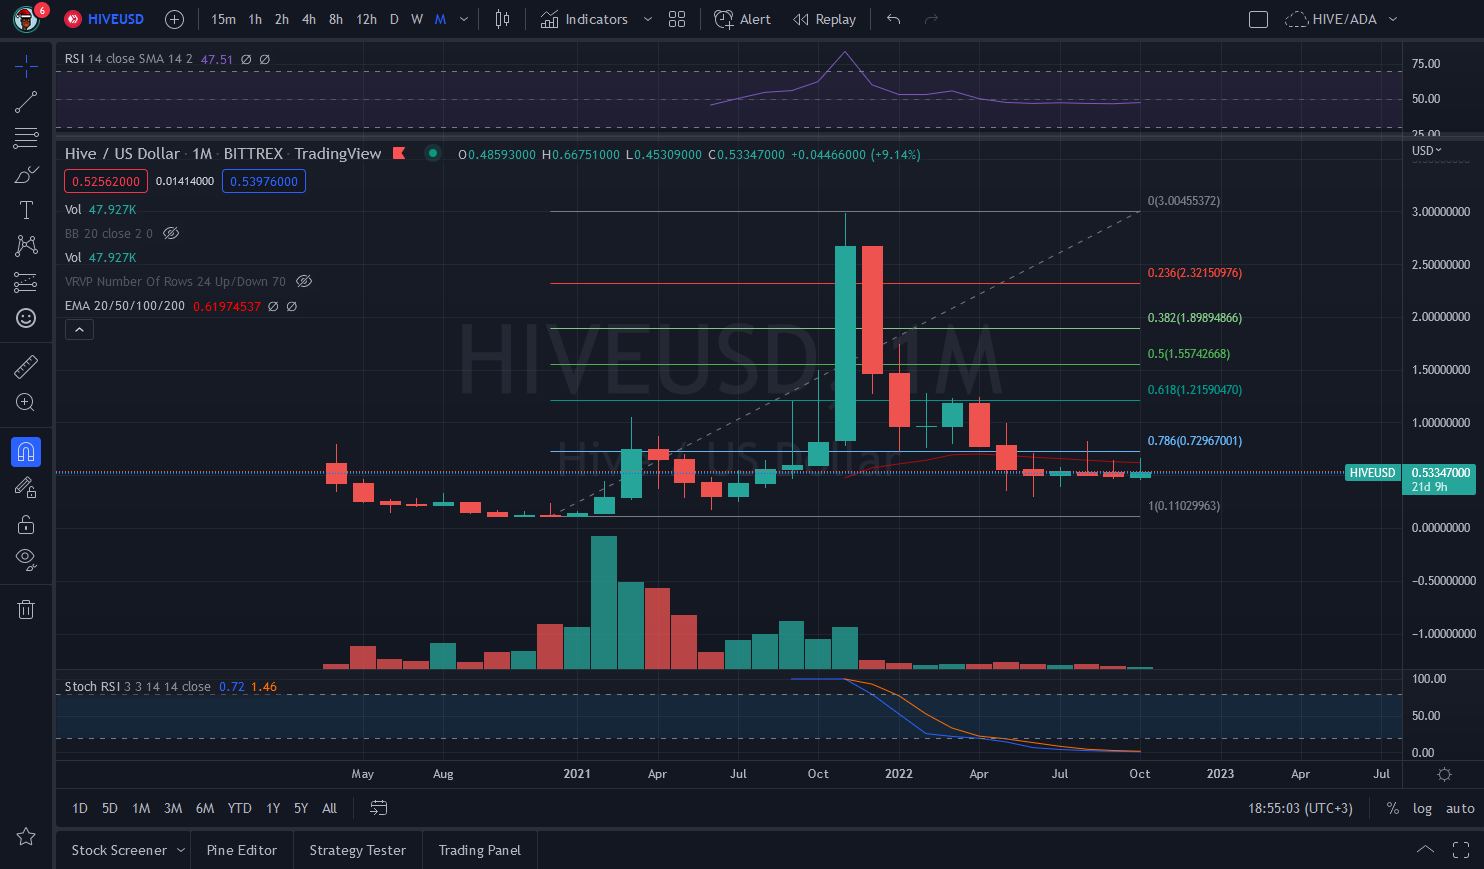The image size is (1484, 869).
Task: Click the HIVEUSD price label on scale
Action: 1372,472
